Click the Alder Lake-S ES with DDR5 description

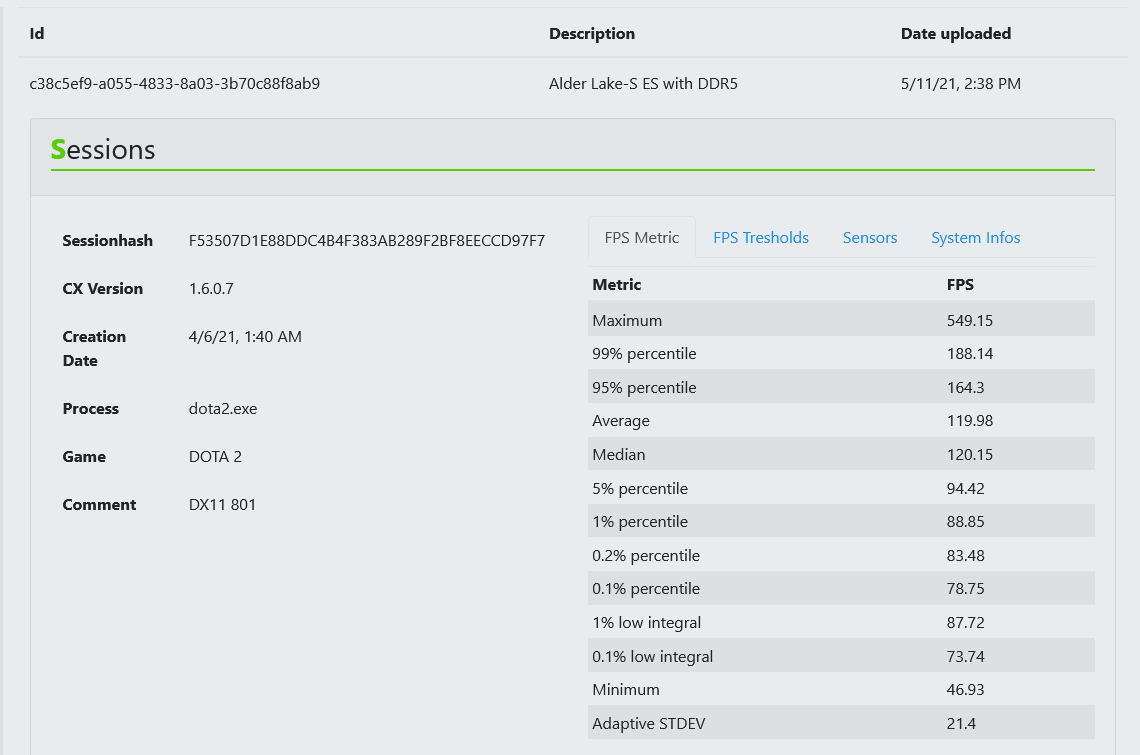(x=643, y=84)
